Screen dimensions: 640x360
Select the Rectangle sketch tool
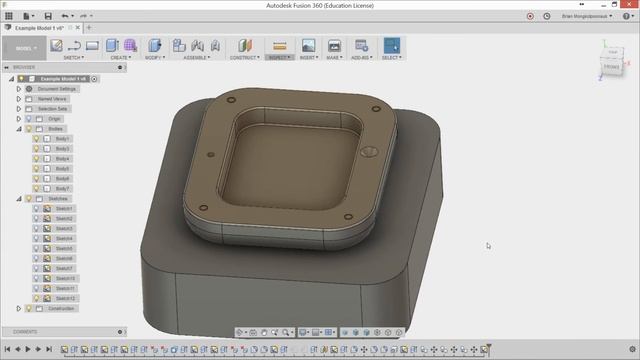tap(92, 45)
